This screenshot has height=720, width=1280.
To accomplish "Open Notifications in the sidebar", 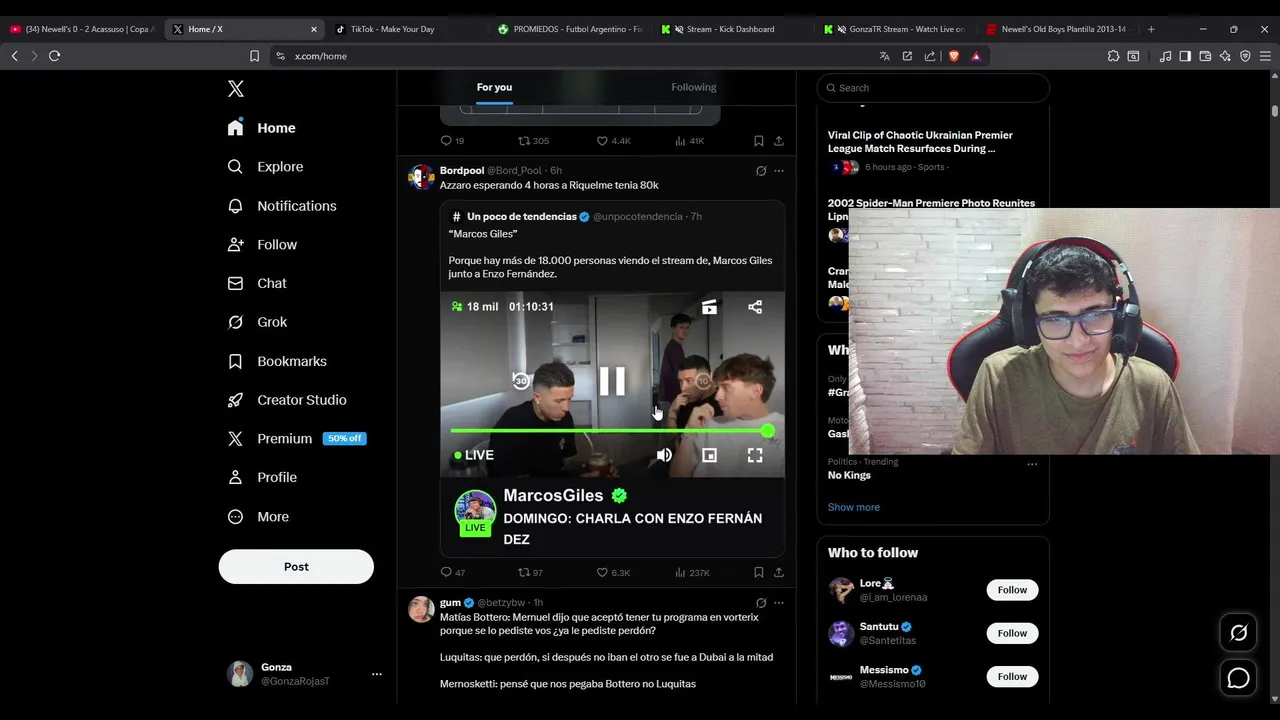I will (282, 206).
